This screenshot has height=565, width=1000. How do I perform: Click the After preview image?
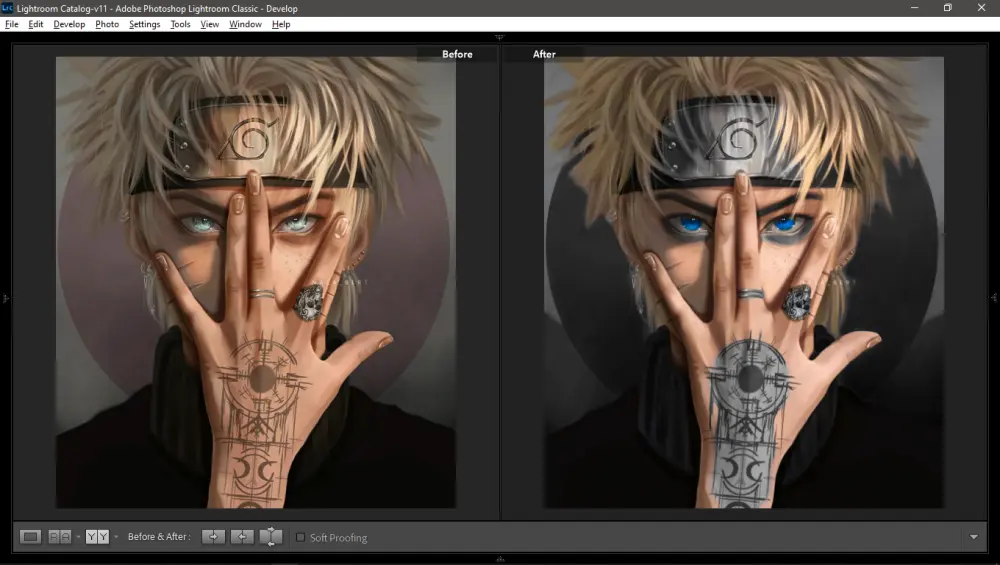point(744,282)
